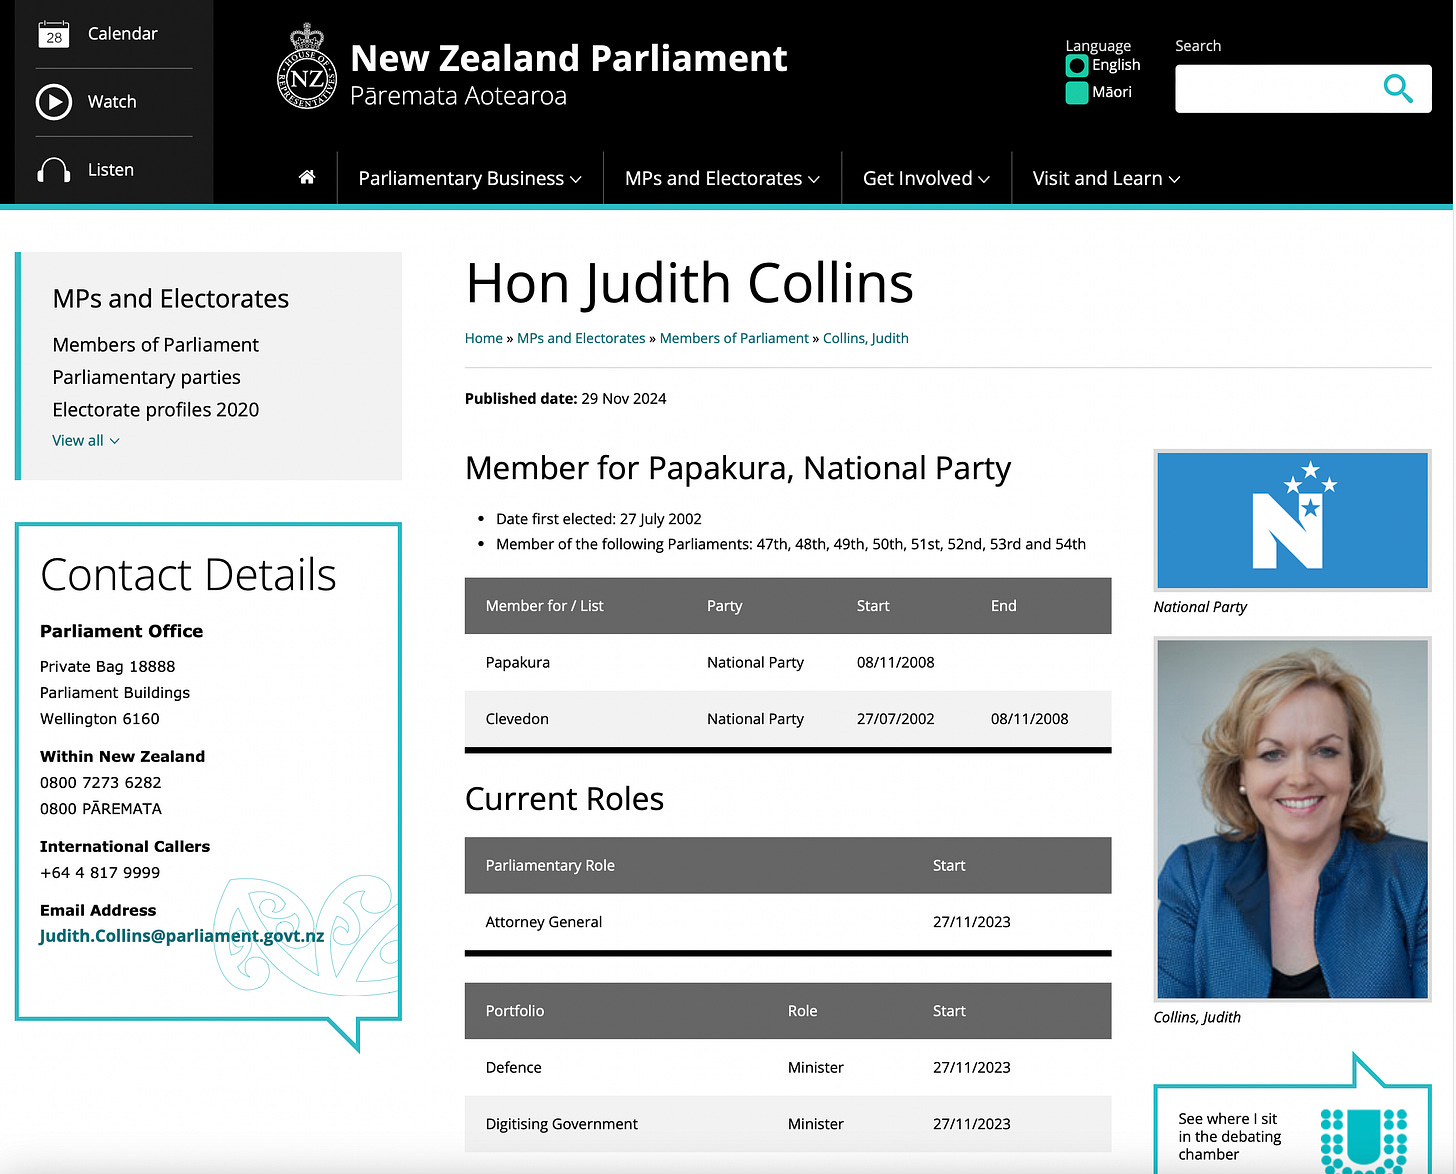
Task: Select English language option
Action: coord(1077,65)
